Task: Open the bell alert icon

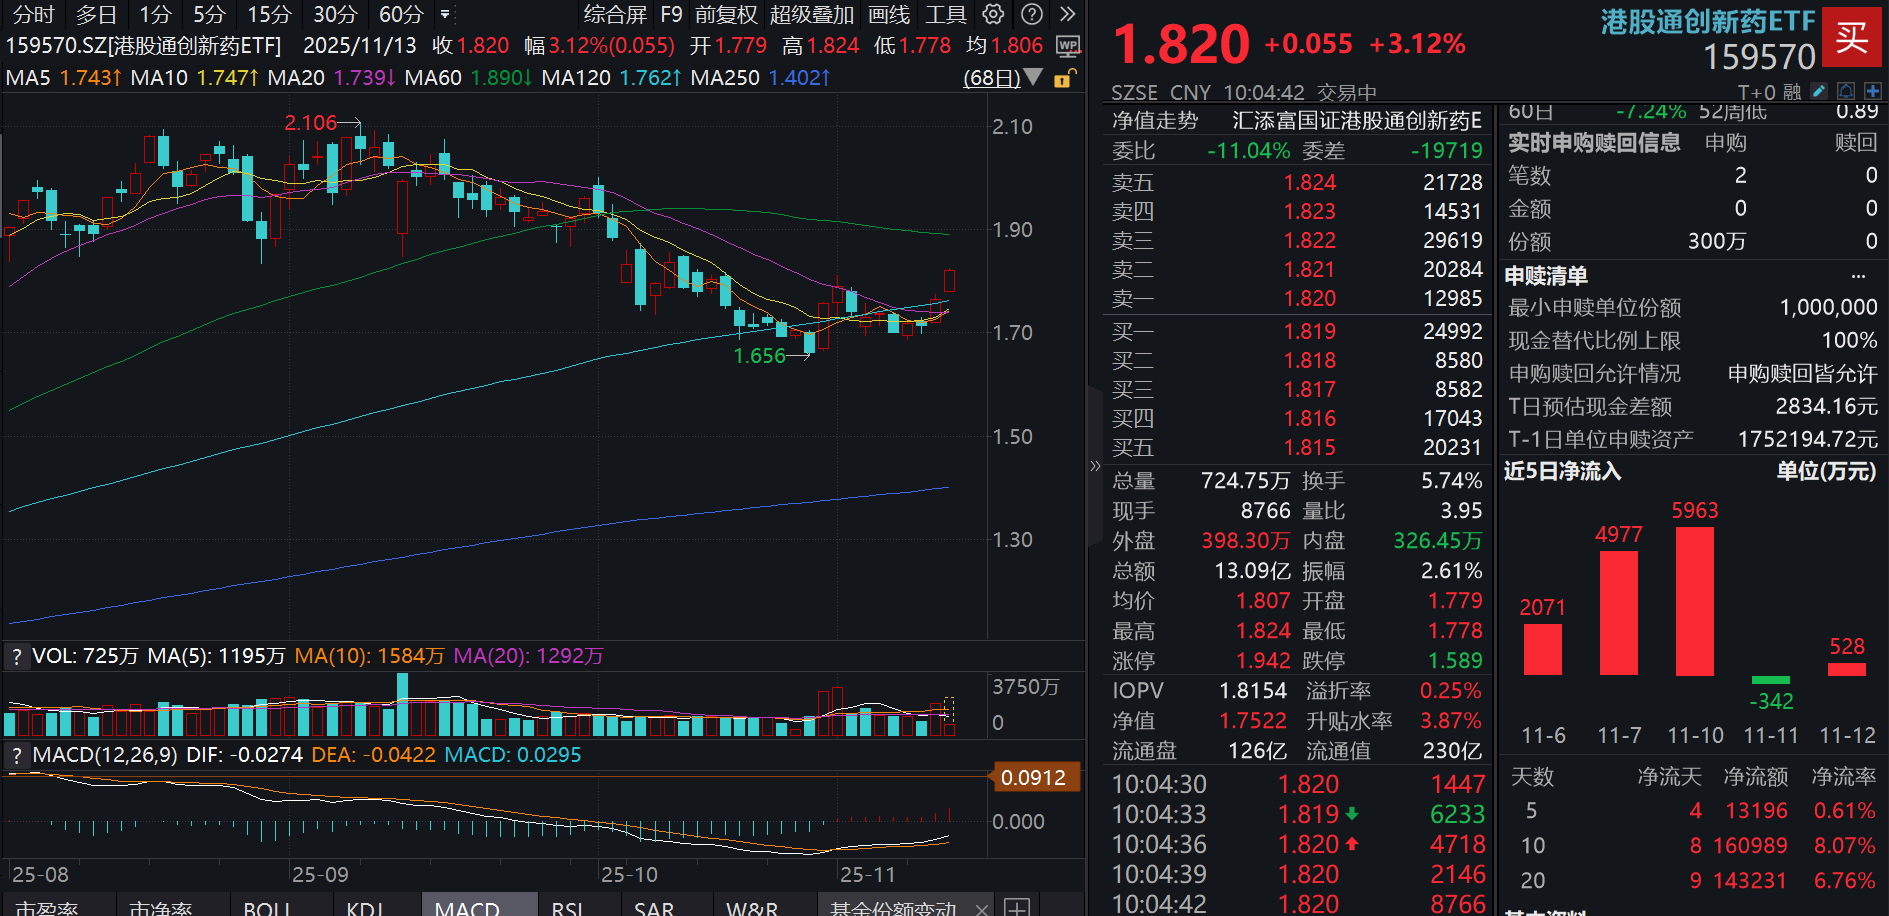Action: point(1846,91)
